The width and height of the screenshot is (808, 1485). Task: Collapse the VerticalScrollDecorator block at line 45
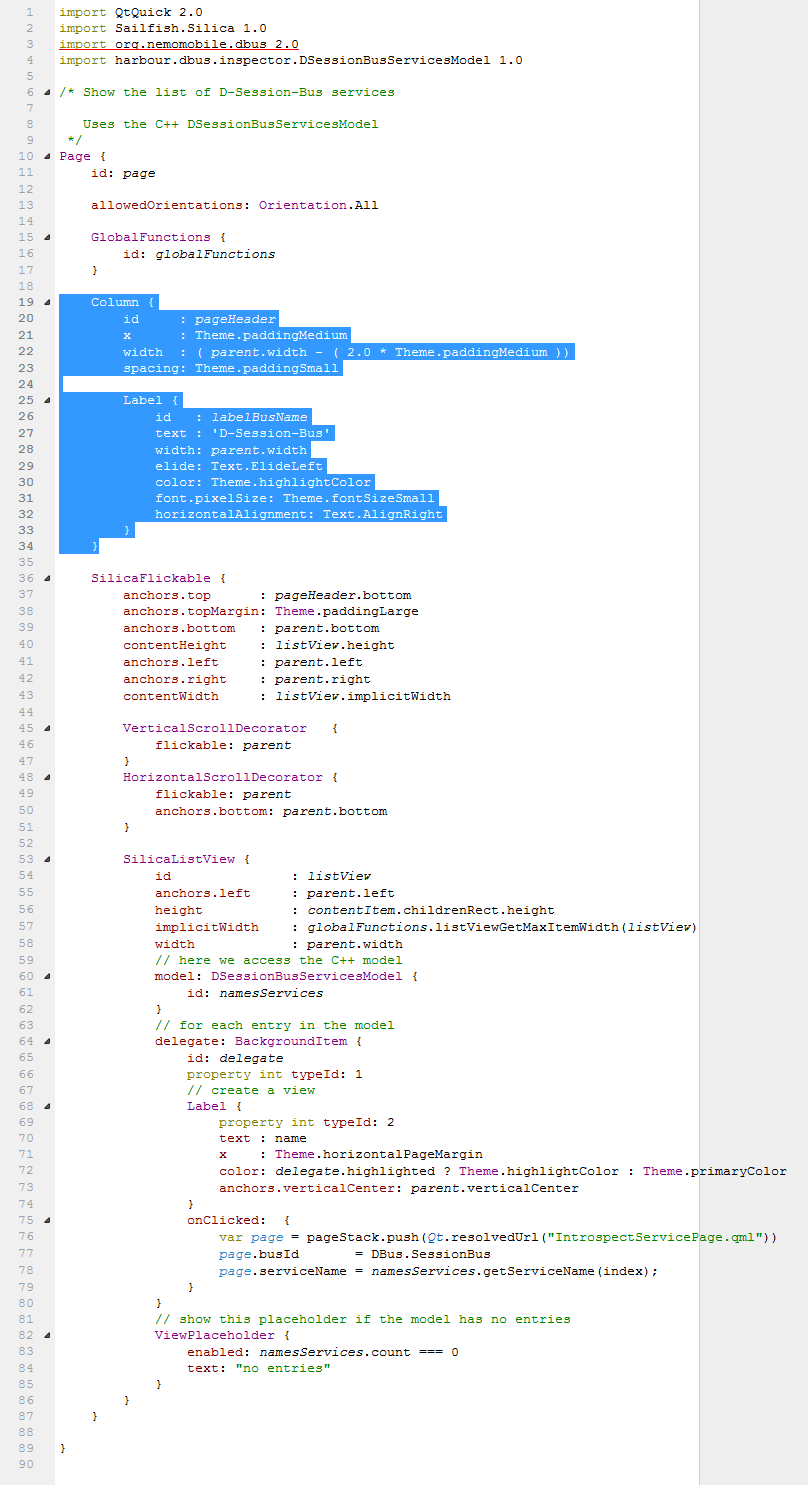[x=47, y=728]
